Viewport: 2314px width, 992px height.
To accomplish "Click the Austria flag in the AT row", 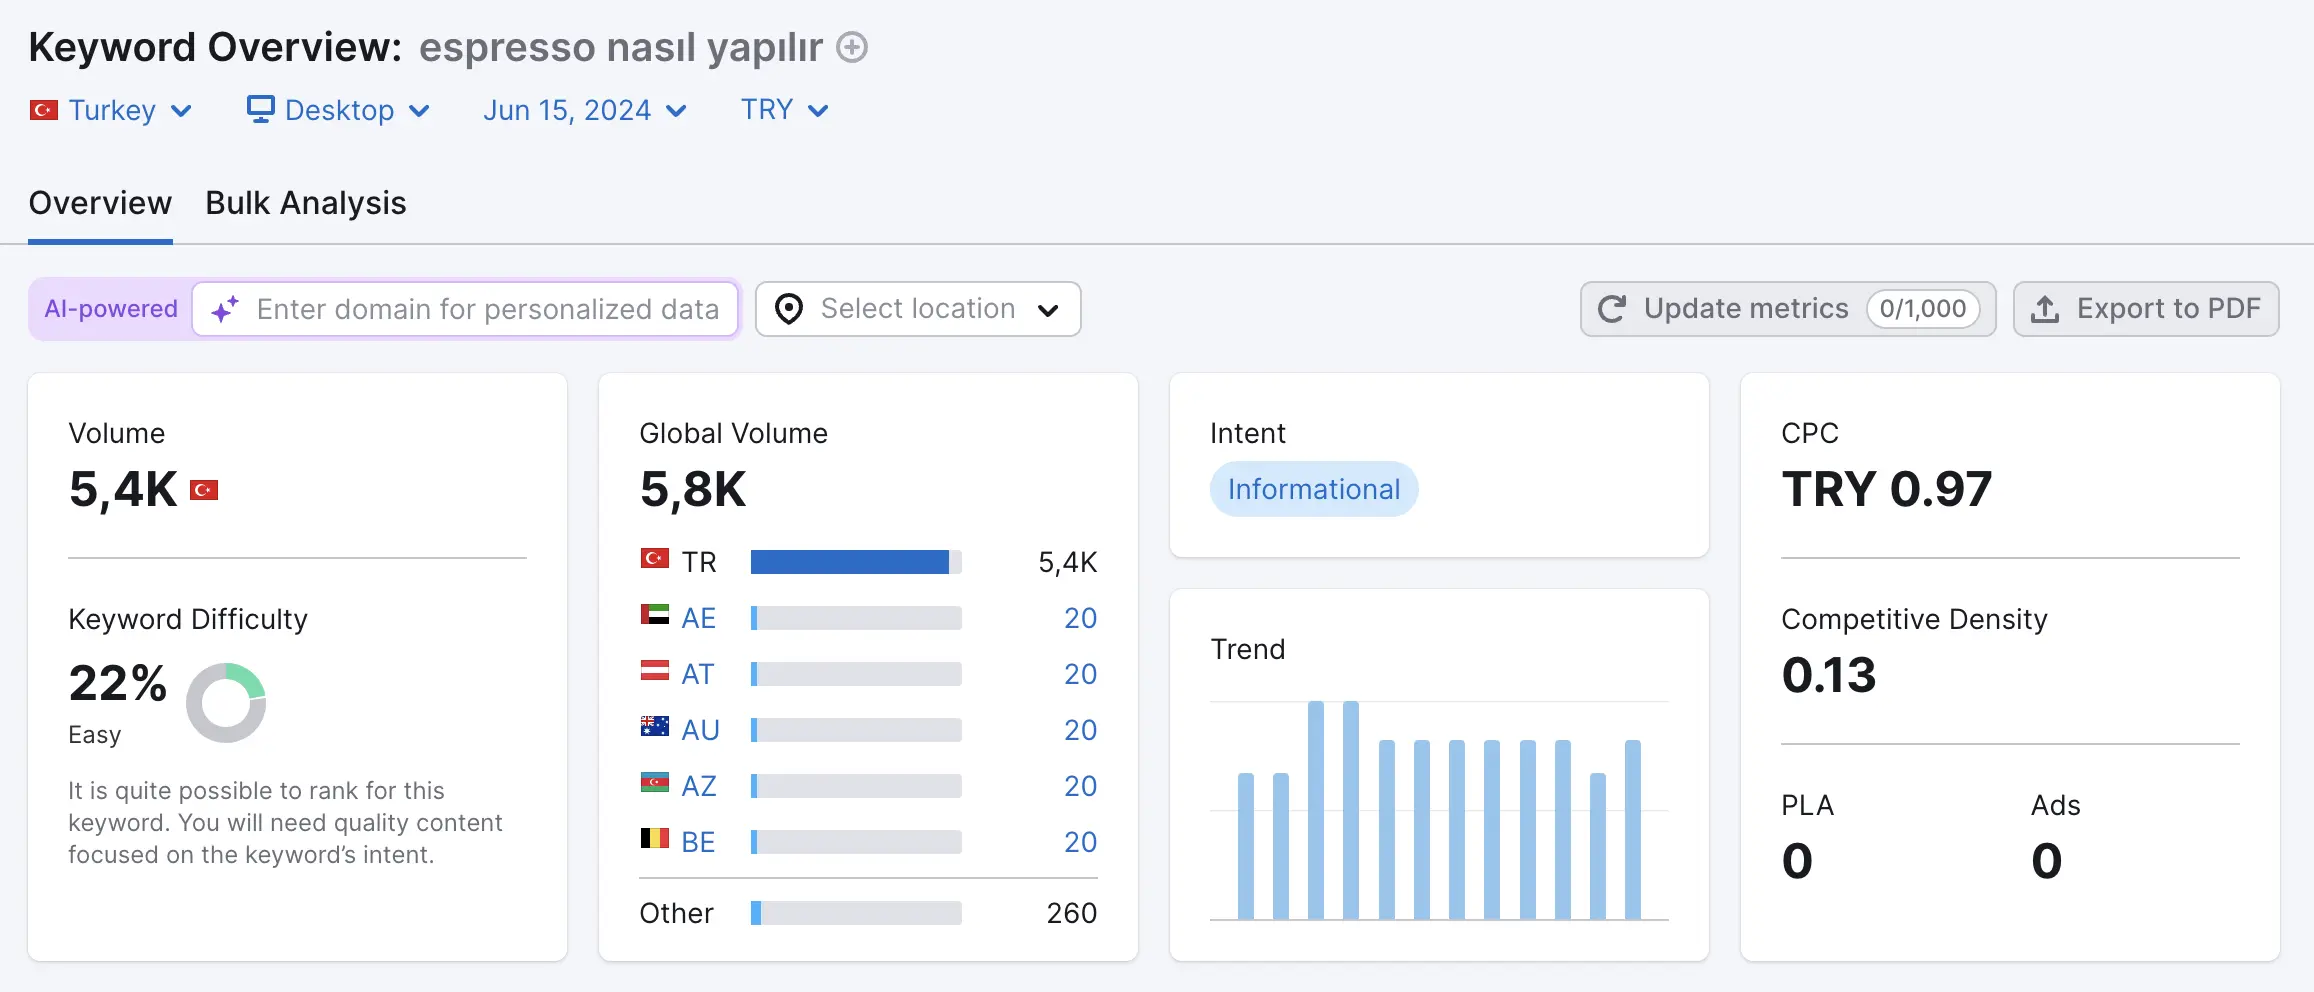I will [x=655, y=670].
